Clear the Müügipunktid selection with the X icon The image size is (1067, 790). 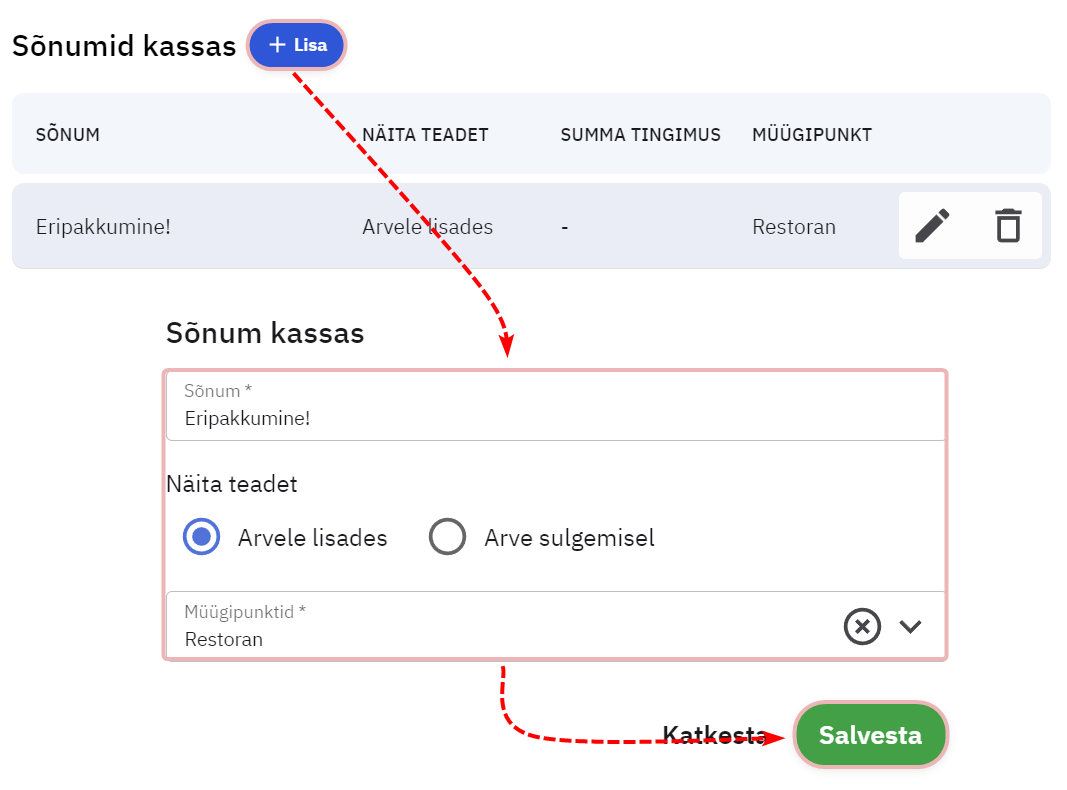click(x=862, y=627)
